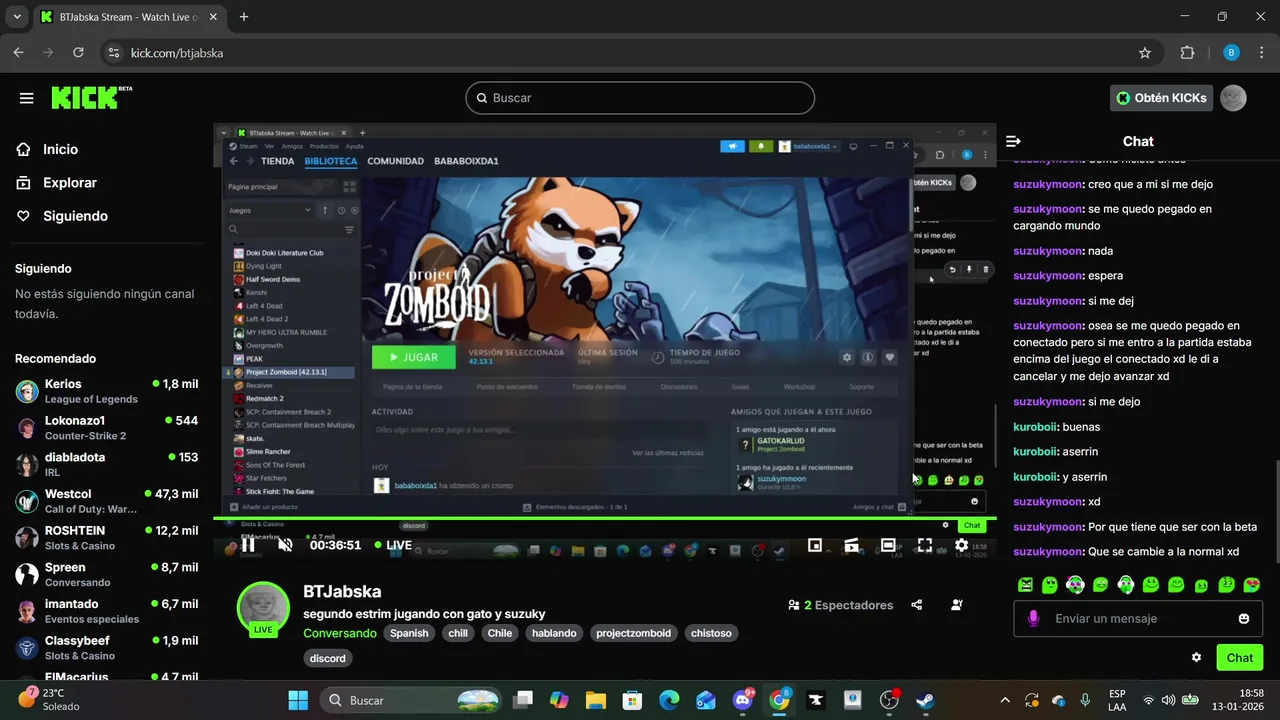Select the Chile tag
Image resolution: width=1280 pixels, height=720 pixels.
[x=500, y=633]
